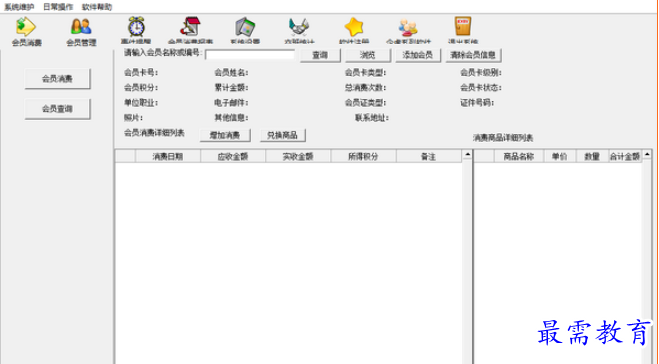The height and width of the screenshot is (364, 659).
Task: Open the member consumption report toolbar icon
Action: (190, 30)
